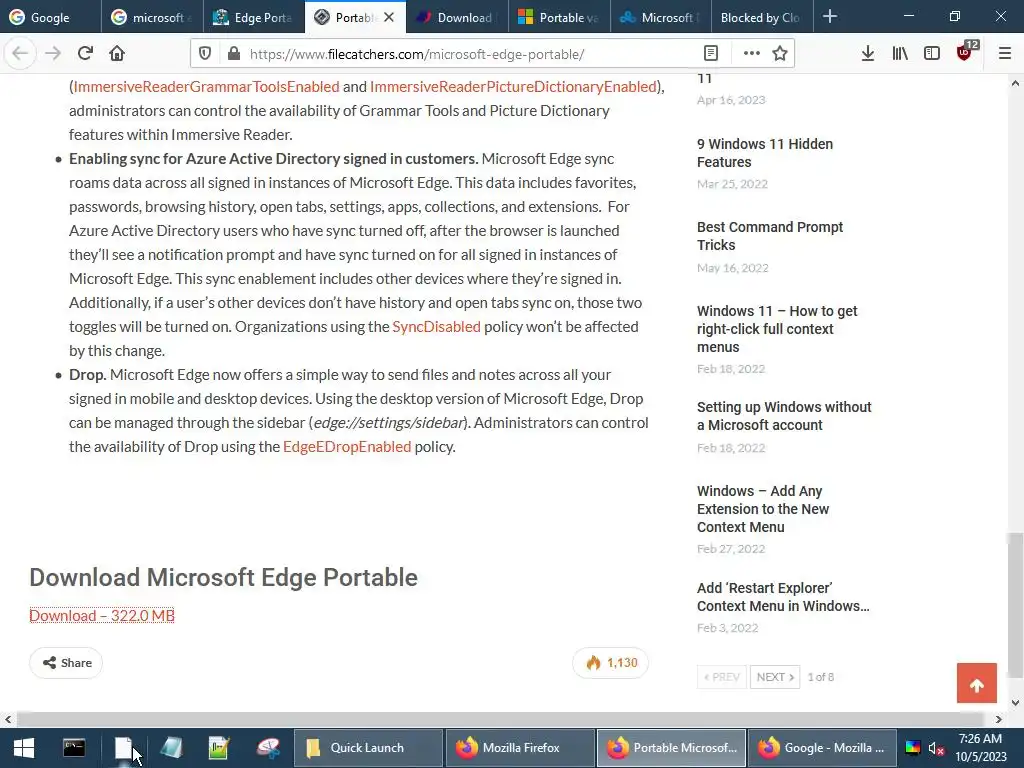Reload the current page
This screenshot has width=1024, height=768.
coord(85,54)
